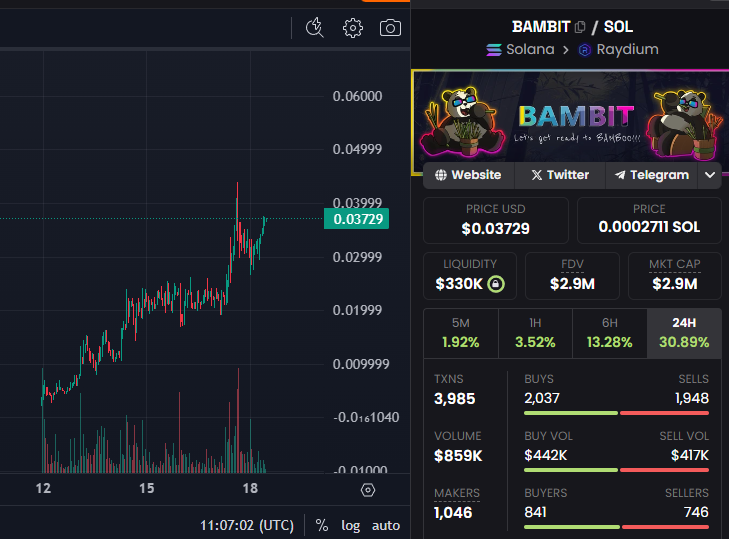Take a chart snapshot with camera icon
729x539 pixels.
pos(390,28)
